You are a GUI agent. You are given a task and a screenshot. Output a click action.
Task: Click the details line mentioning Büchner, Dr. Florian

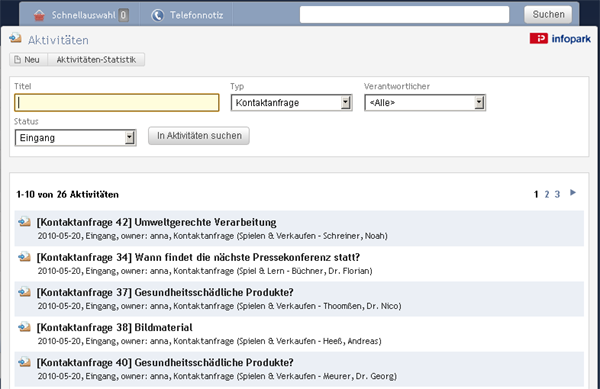[x=205, y=271]
